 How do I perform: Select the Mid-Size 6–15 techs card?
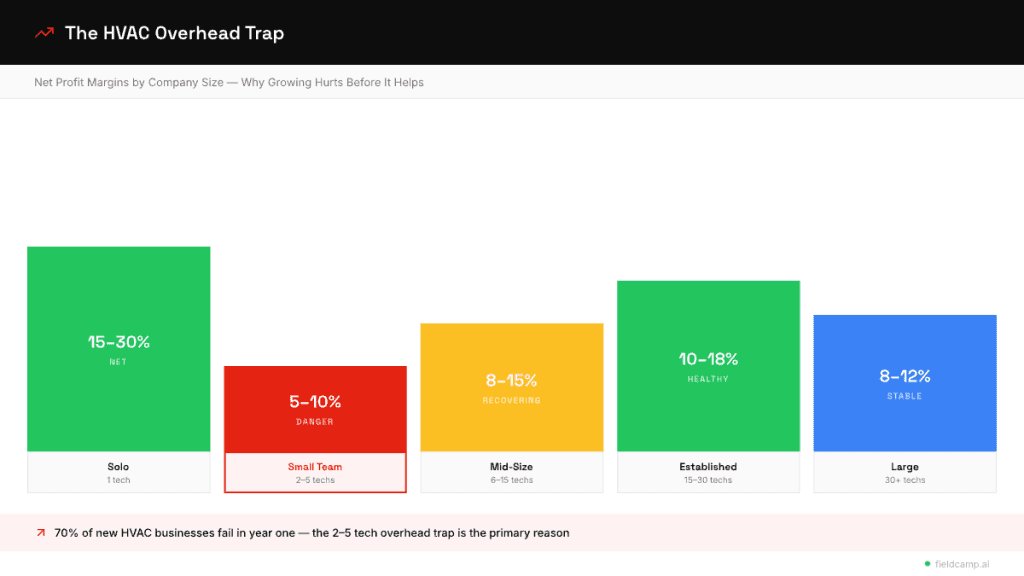point(511,472)
